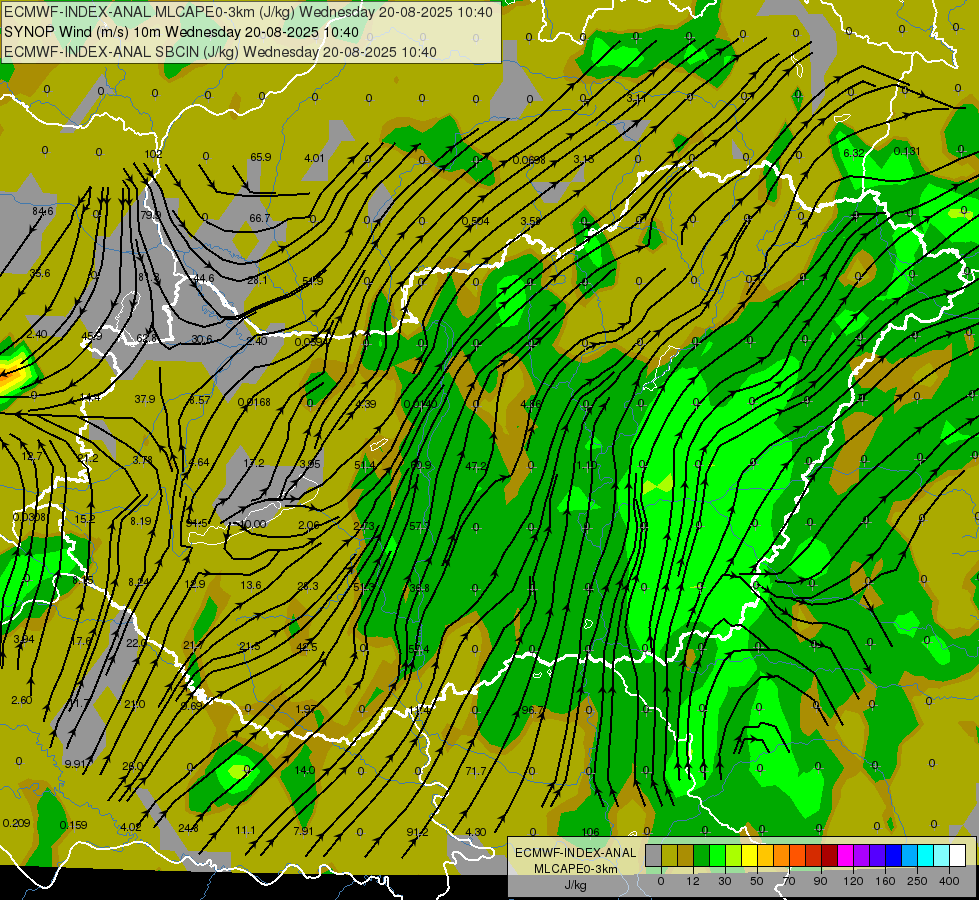Click the map value '2.06'
The image size is (979, 900).
pyautogui.click(x=309, y=525)
